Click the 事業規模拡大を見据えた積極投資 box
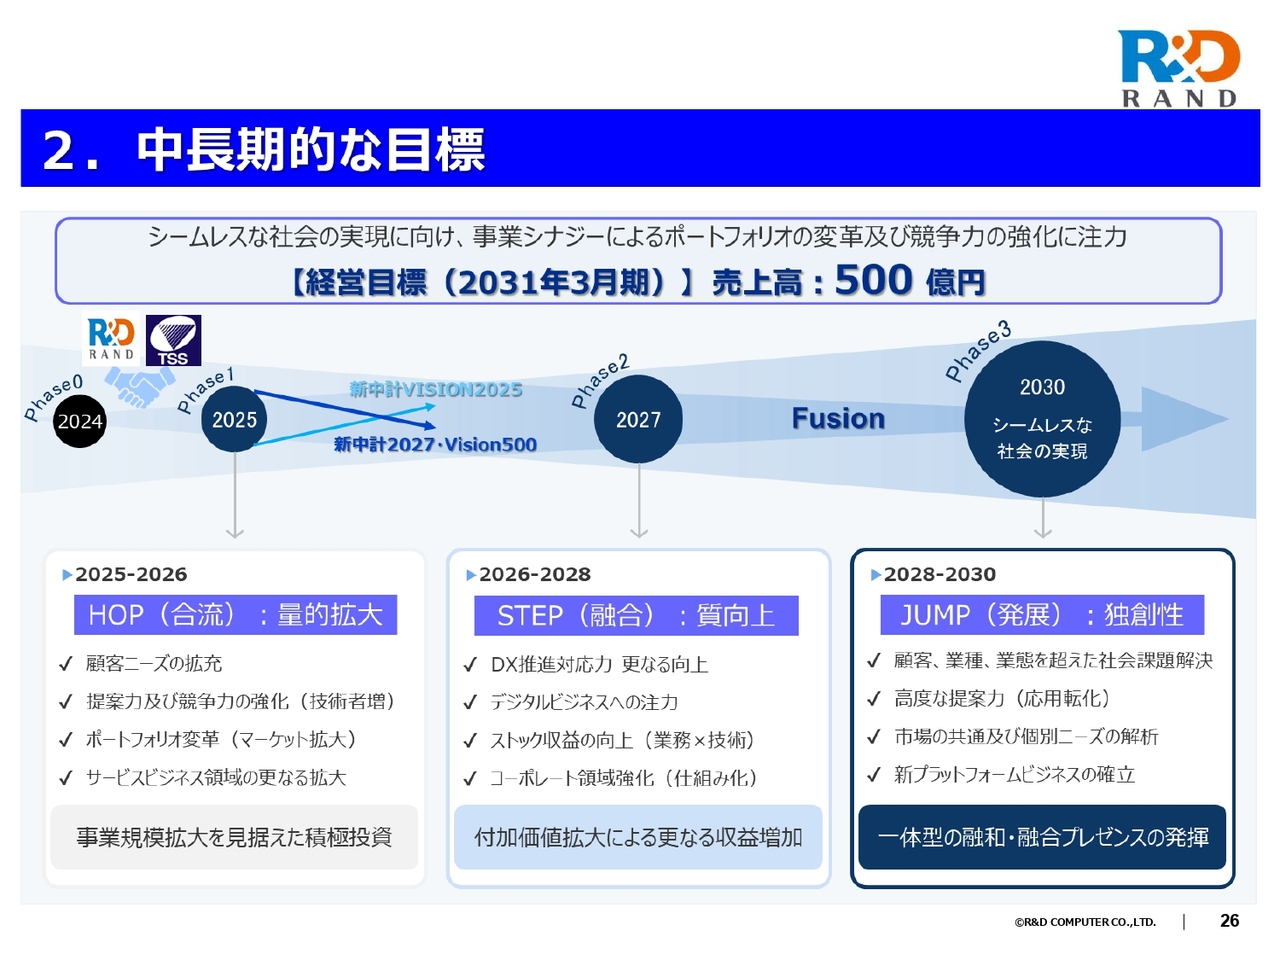Viewport: 1280px width, 960px height. 234,837
